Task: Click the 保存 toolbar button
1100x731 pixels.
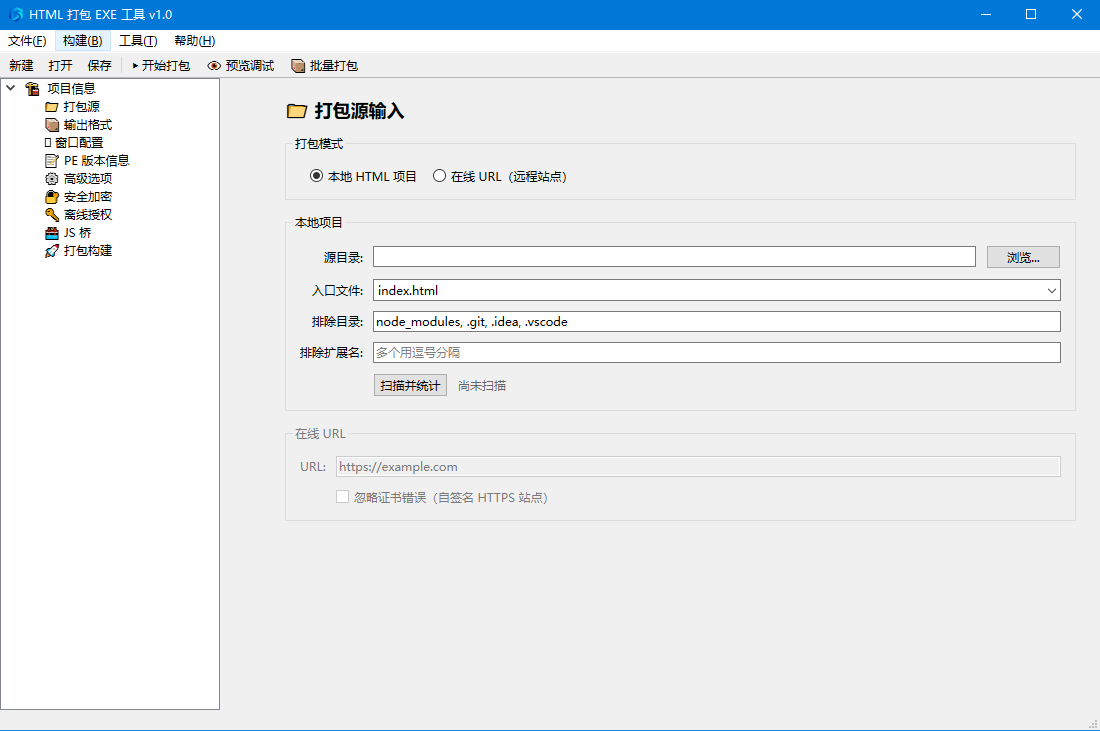Action: point(100,66)
